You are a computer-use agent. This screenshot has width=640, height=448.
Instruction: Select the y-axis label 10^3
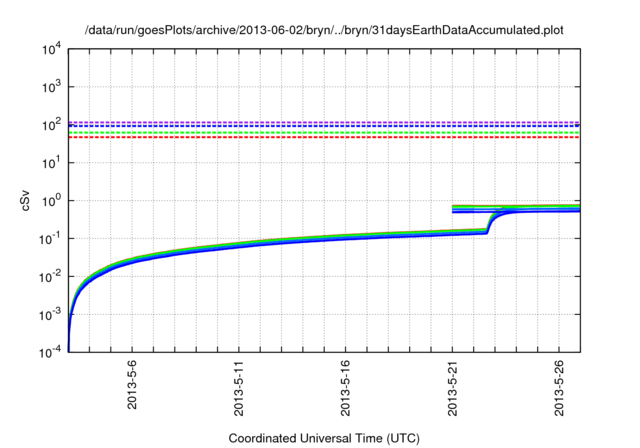point(52,86)
